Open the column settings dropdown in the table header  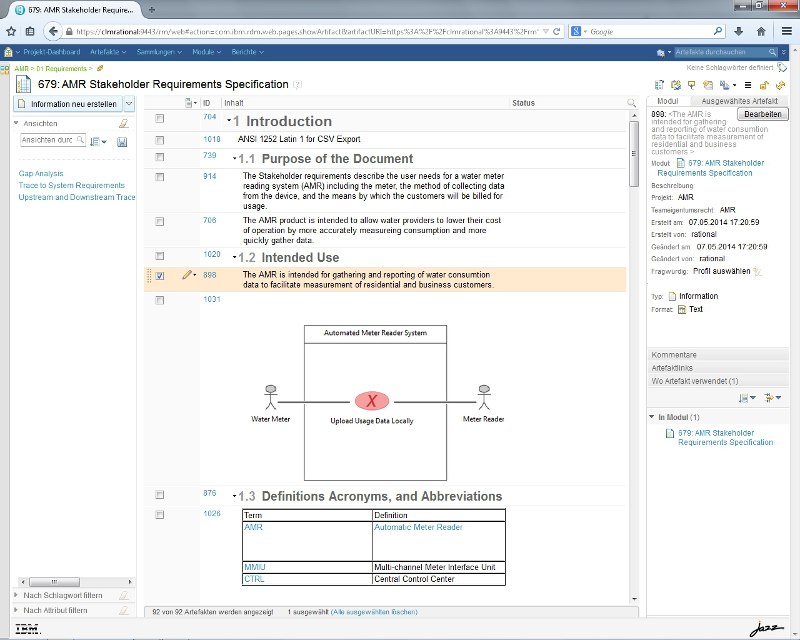(191, 103)
